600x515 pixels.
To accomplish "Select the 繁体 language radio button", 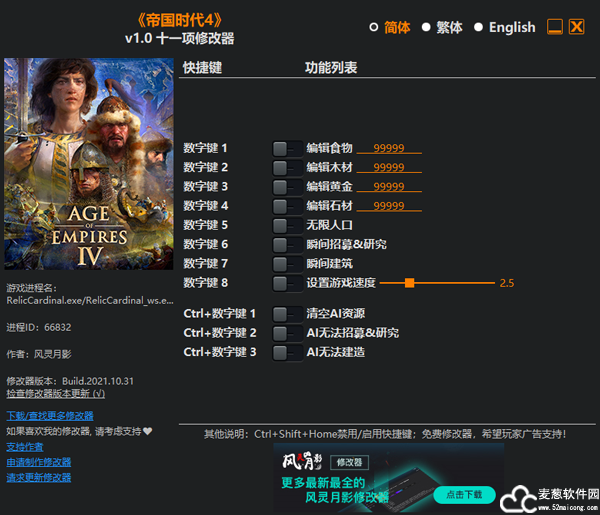I will tap(426, 28).
